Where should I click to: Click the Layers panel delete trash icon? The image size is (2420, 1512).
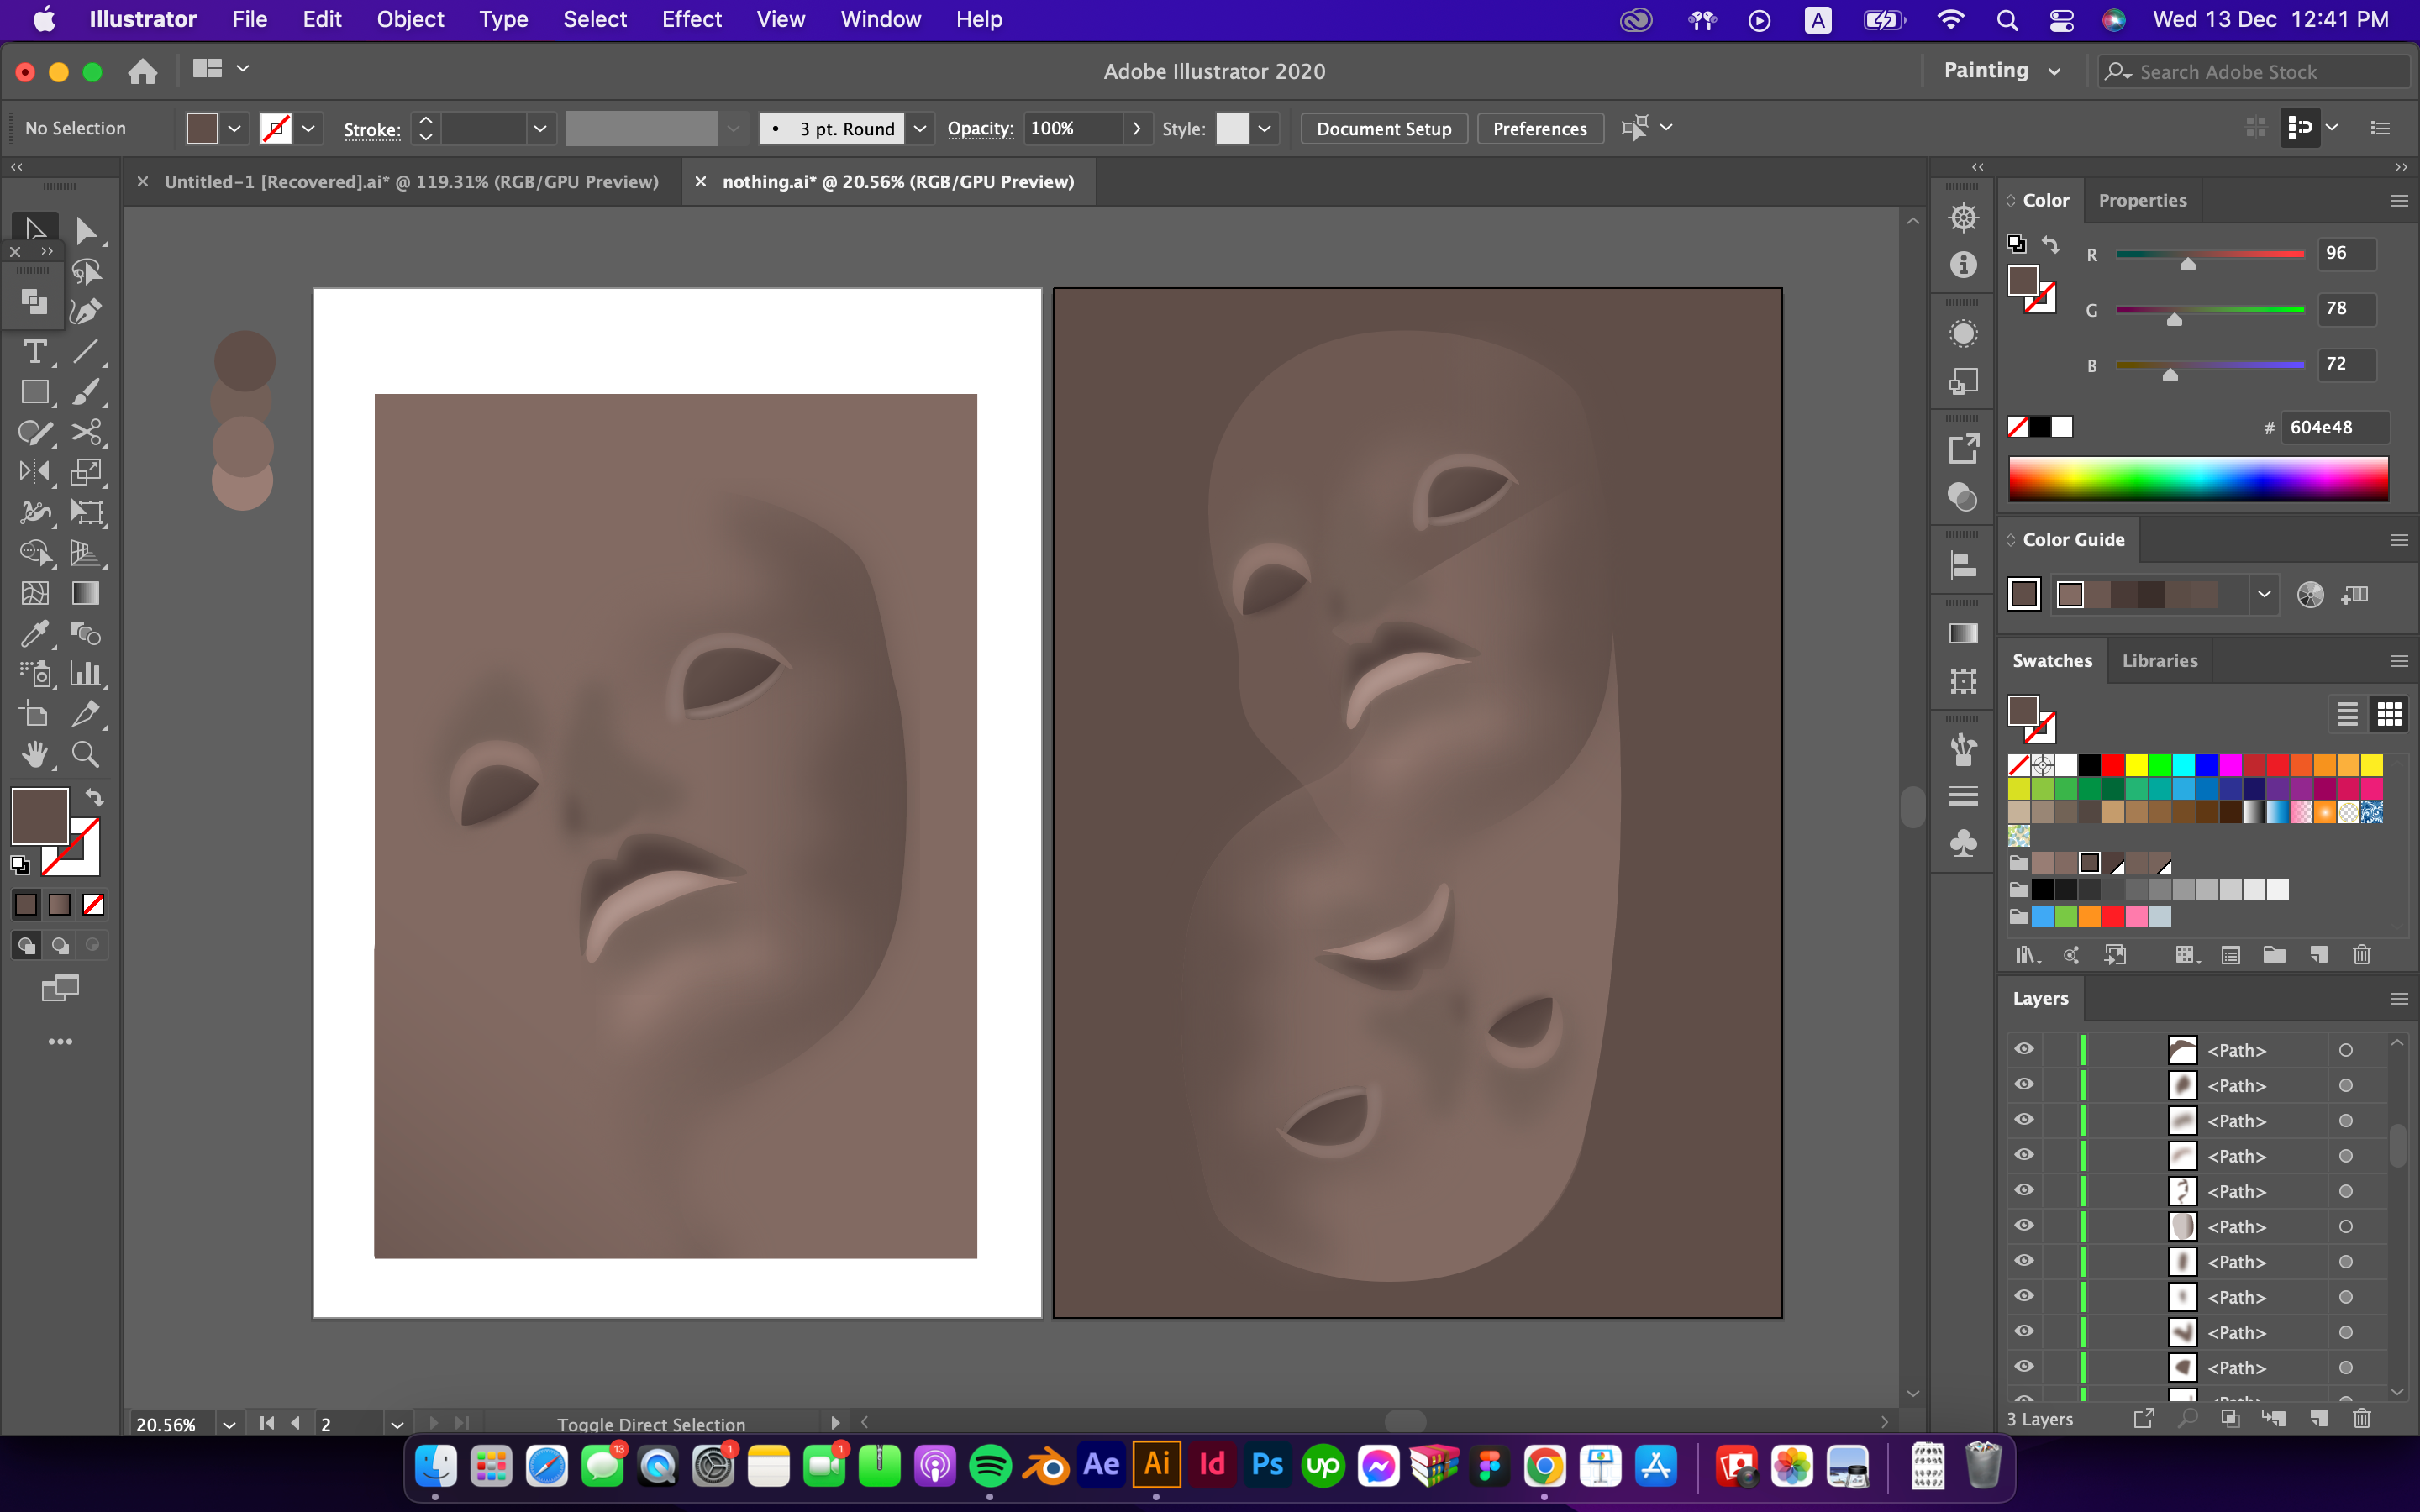pyautogui.click(x=2361, y=1418)
